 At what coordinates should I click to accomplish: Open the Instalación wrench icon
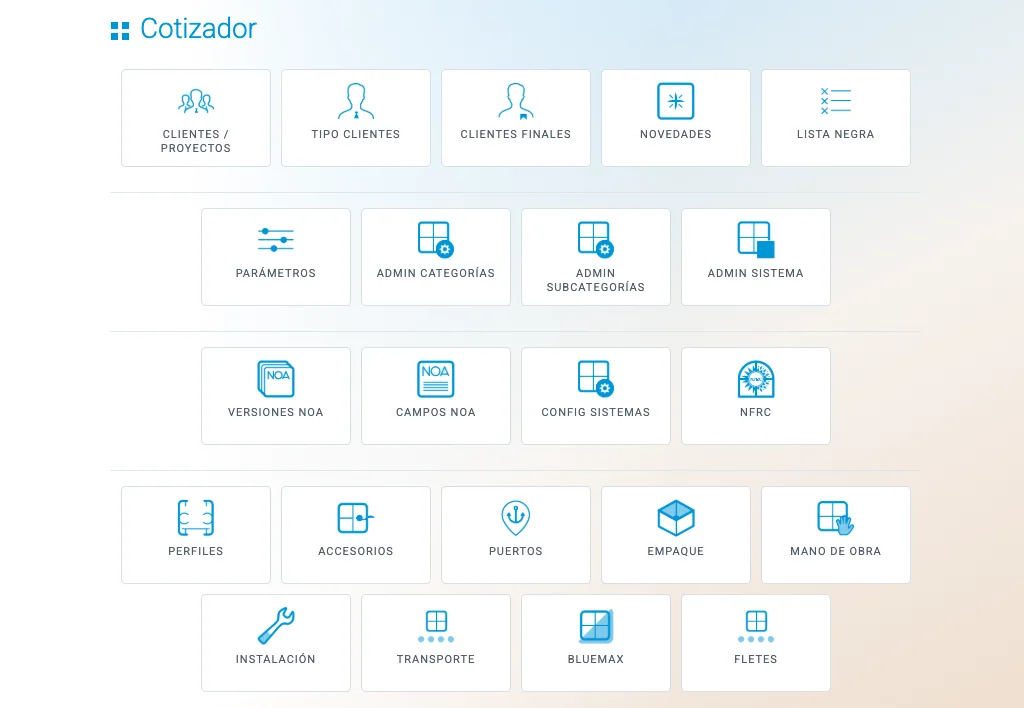tap(276, 626)
